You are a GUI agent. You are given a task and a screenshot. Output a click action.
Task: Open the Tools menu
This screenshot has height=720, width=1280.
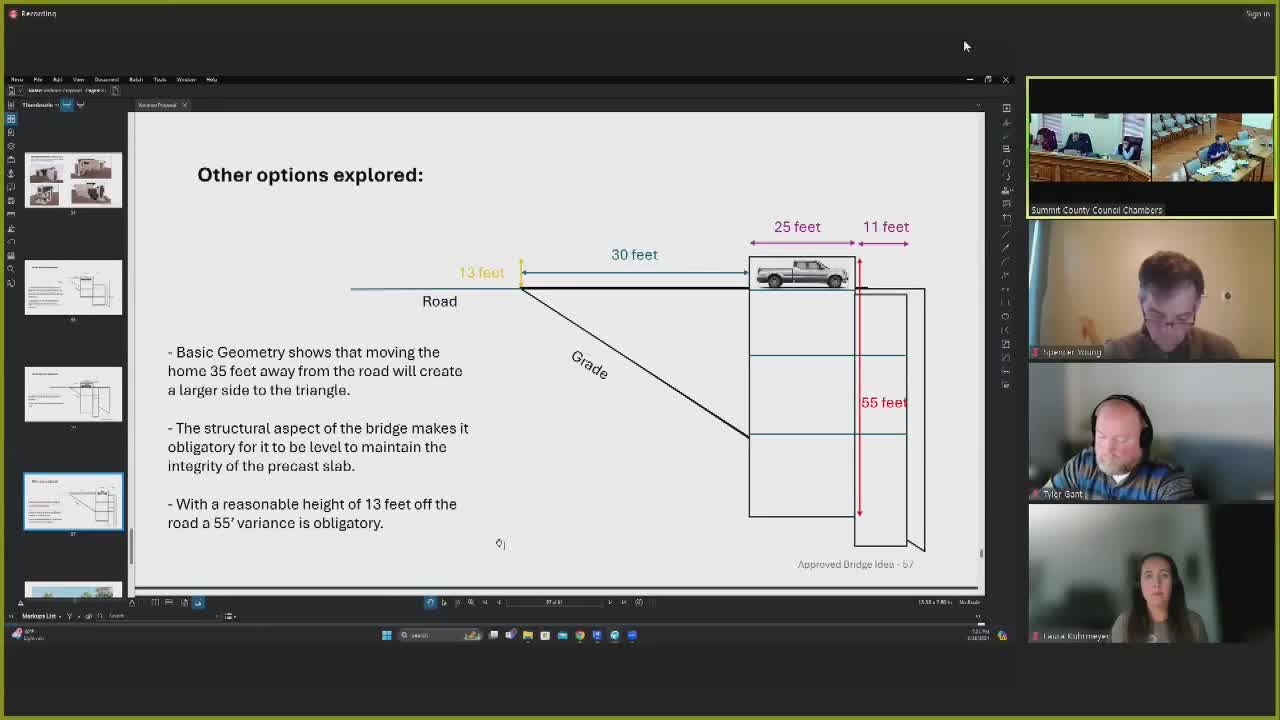160,79
